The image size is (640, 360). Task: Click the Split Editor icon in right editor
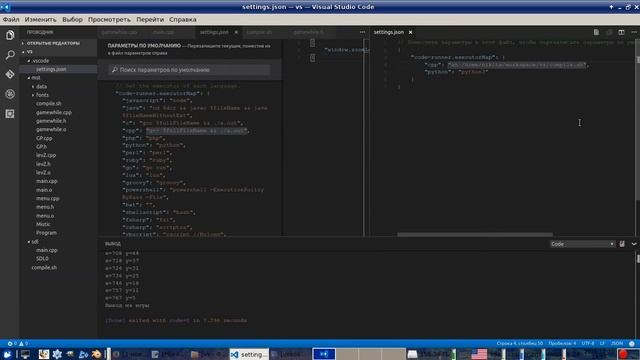[x=621, y=32]
